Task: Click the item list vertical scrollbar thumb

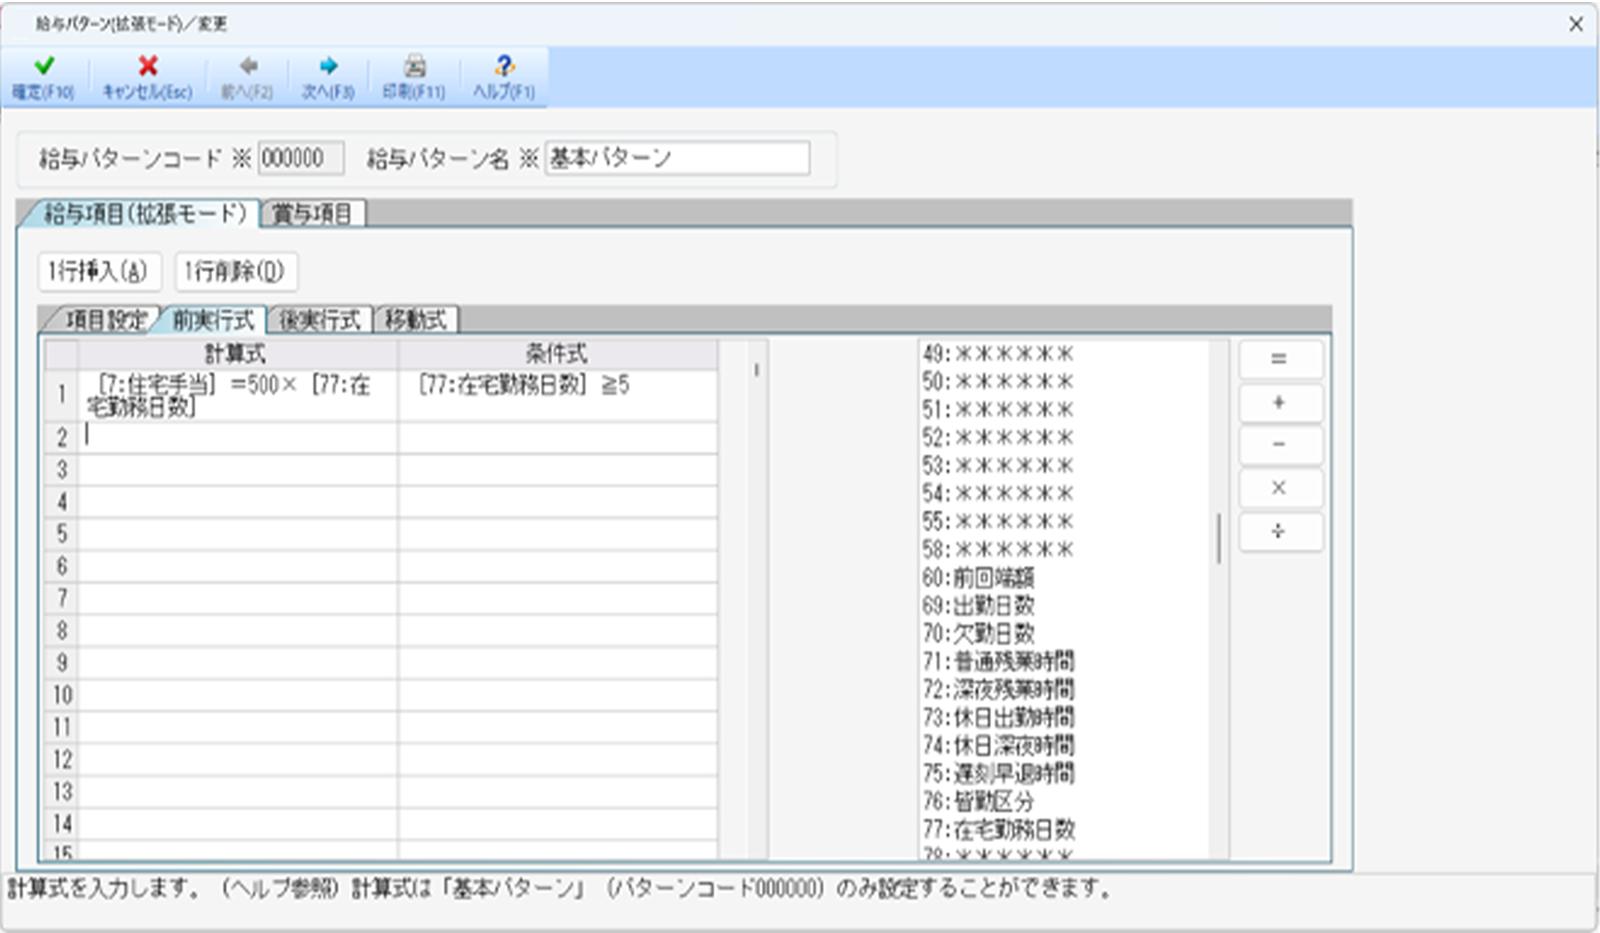Action: click(x=1218, y=538)
